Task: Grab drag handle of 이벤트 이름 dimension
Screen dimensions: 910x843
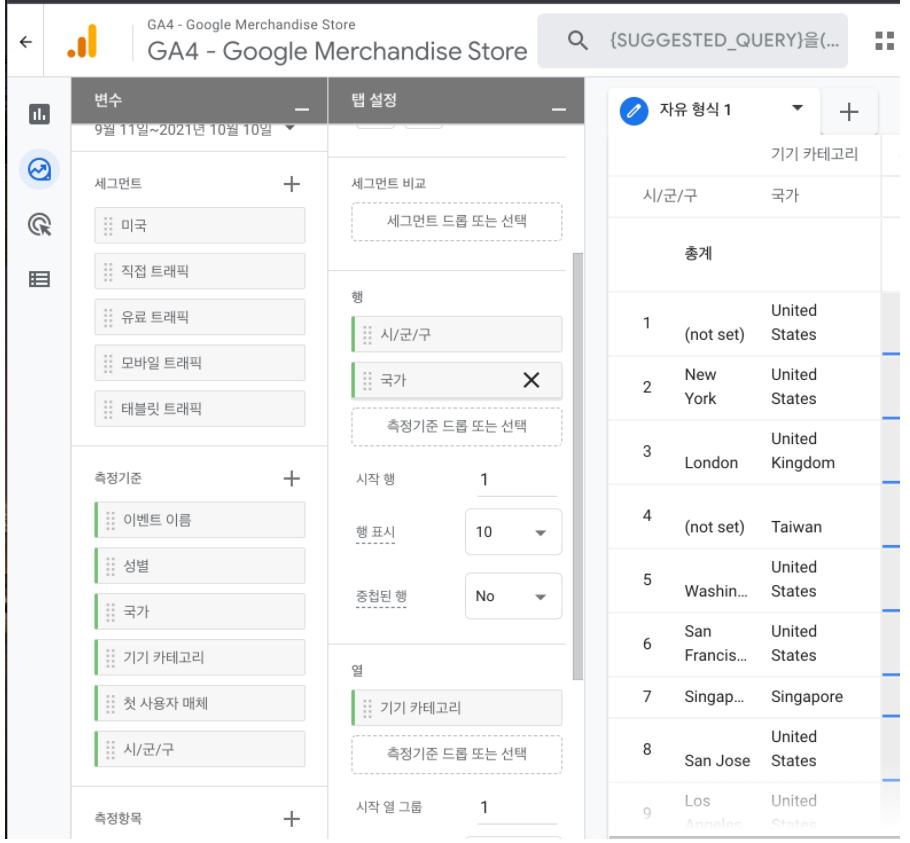Action: tap(110, 520)
